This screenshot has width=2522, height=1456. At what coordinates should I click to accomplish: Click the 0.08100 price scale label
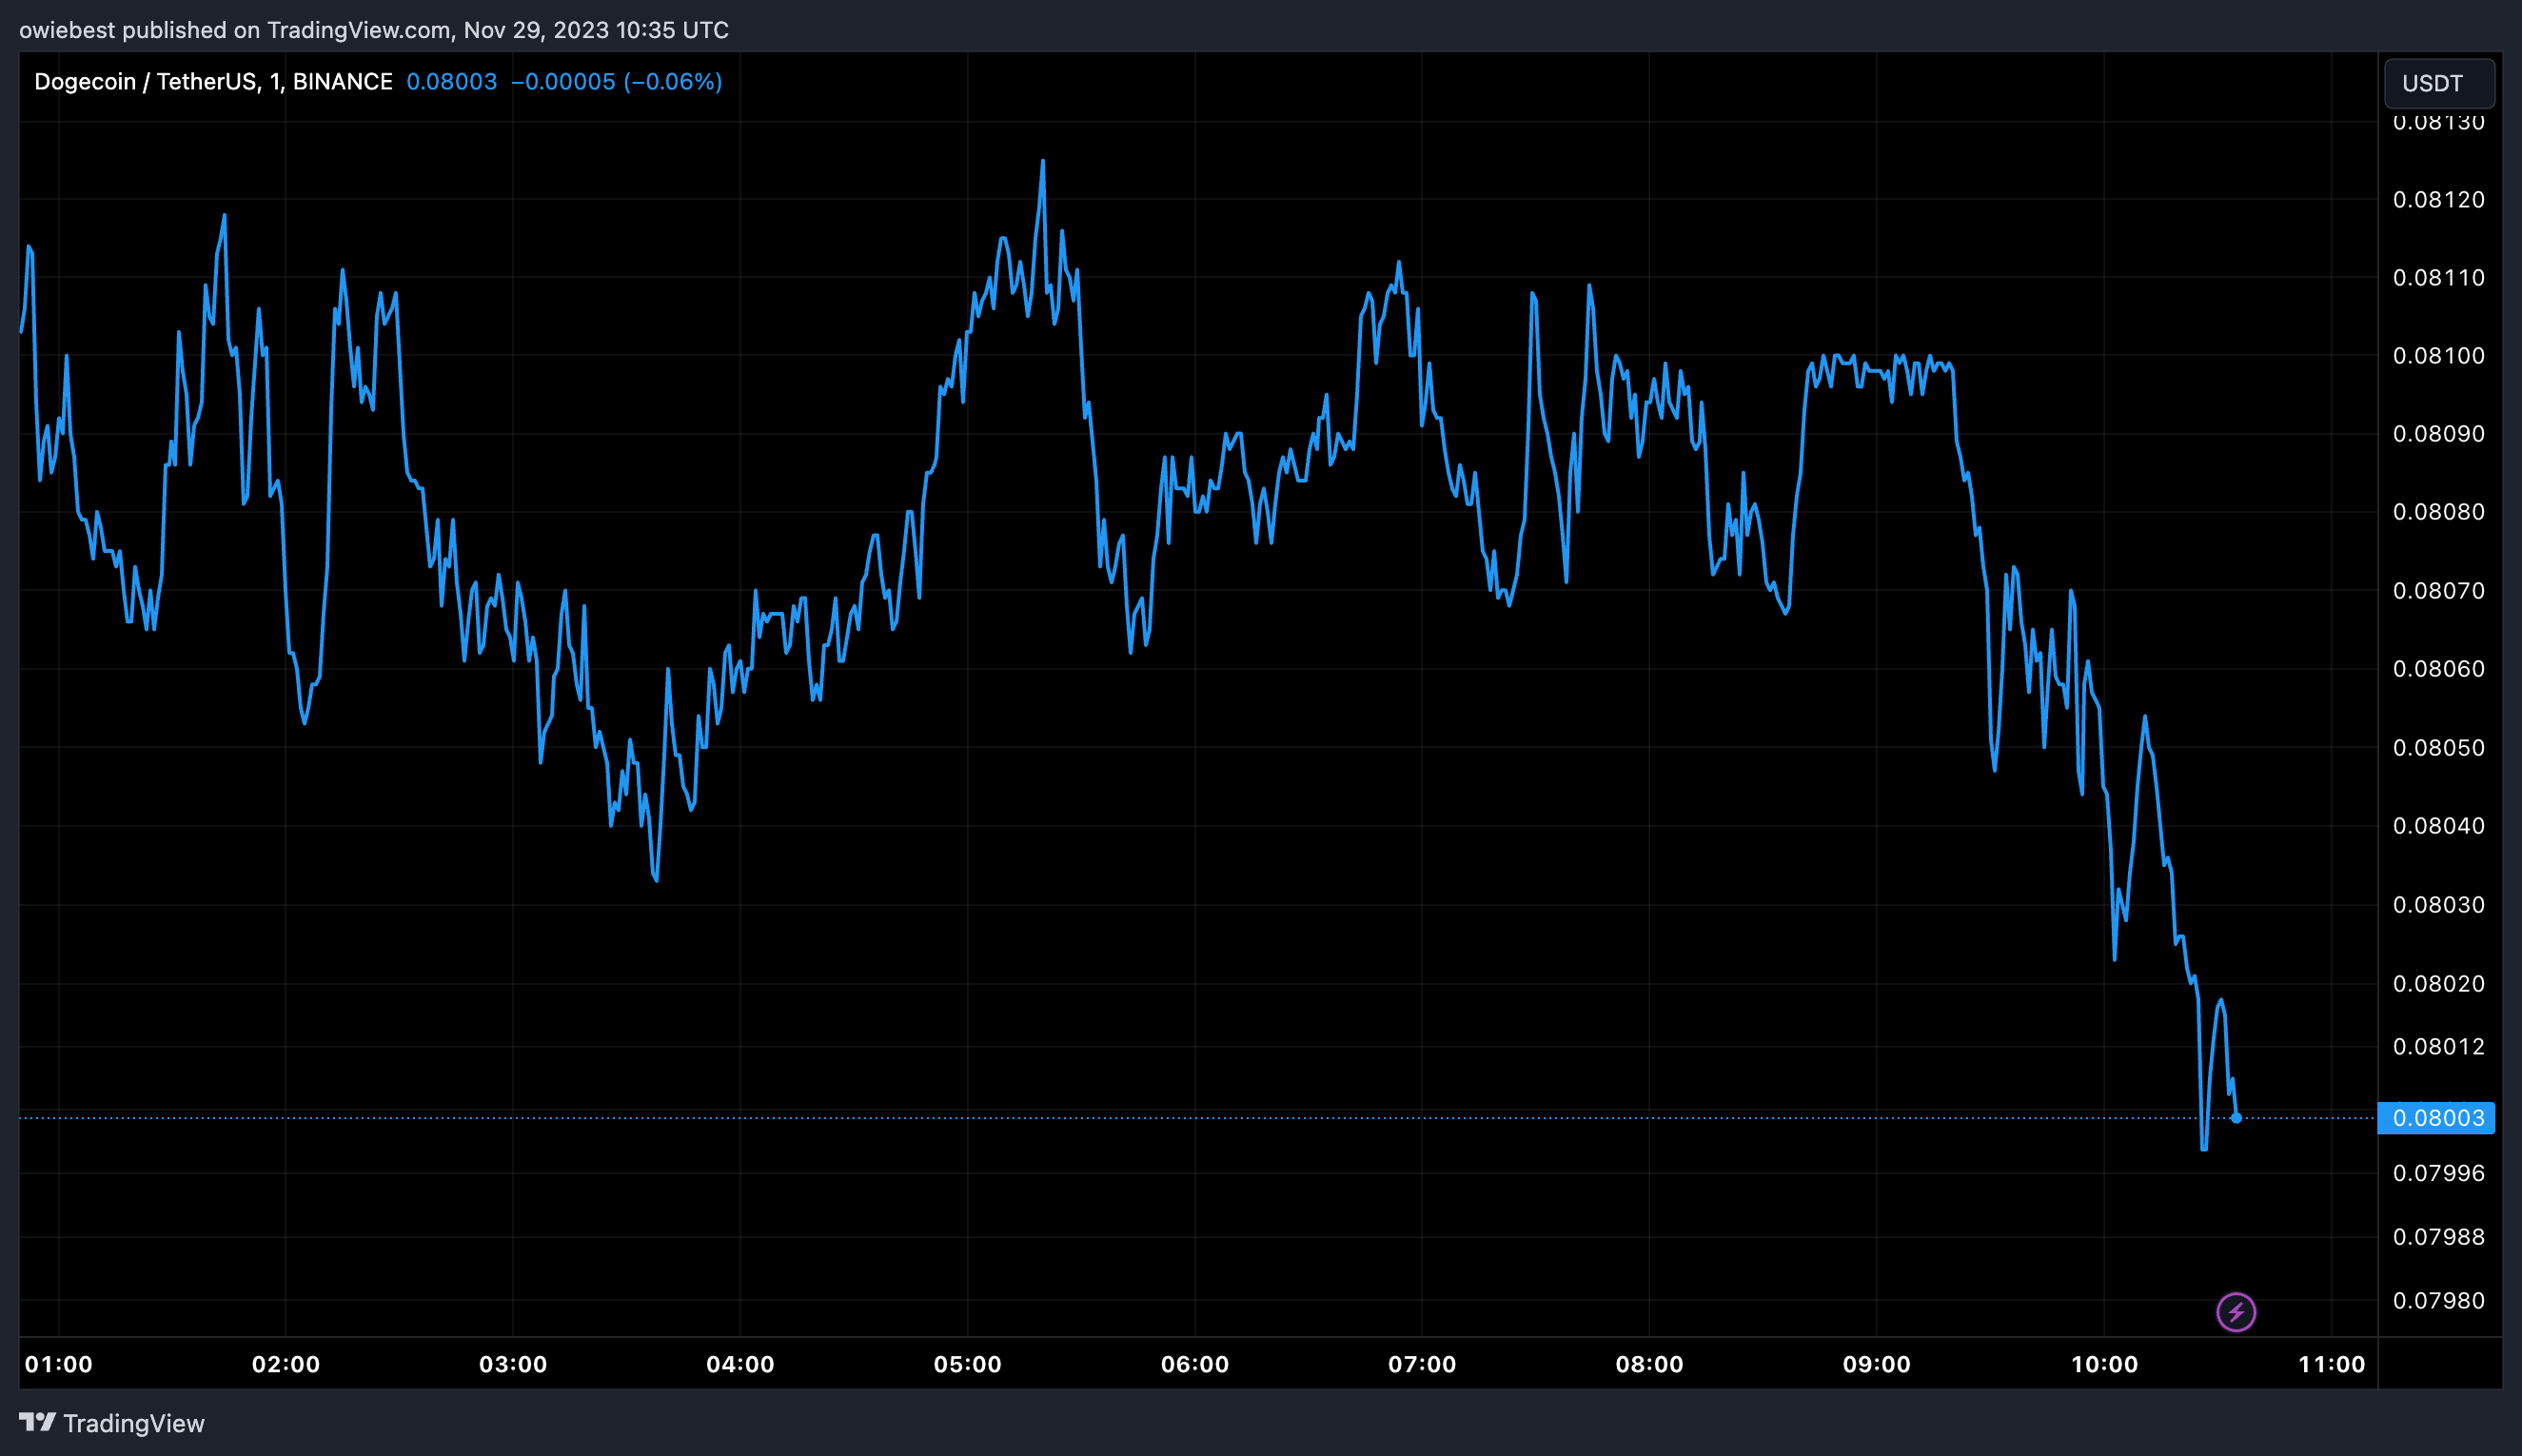click(x=2437, y=356)
